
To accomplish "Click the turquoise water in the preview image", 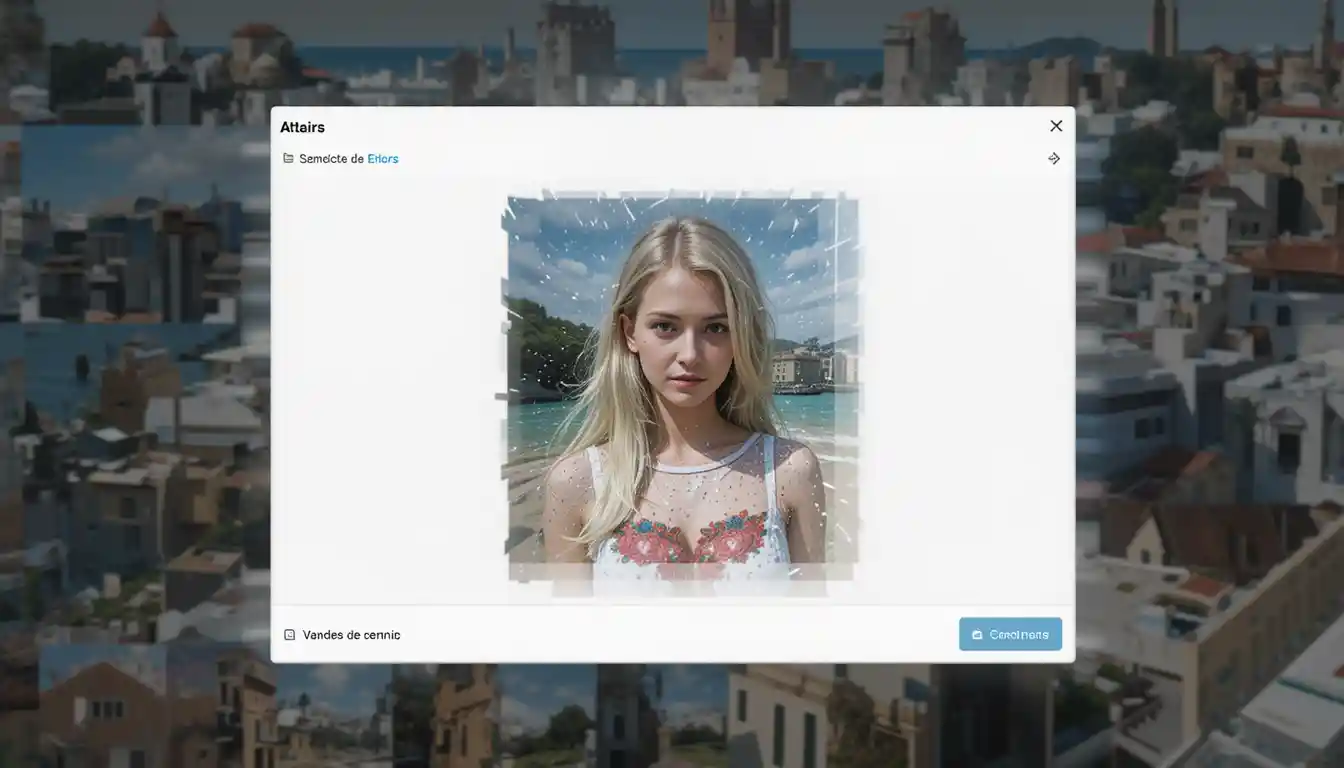I will click(540, 422).
